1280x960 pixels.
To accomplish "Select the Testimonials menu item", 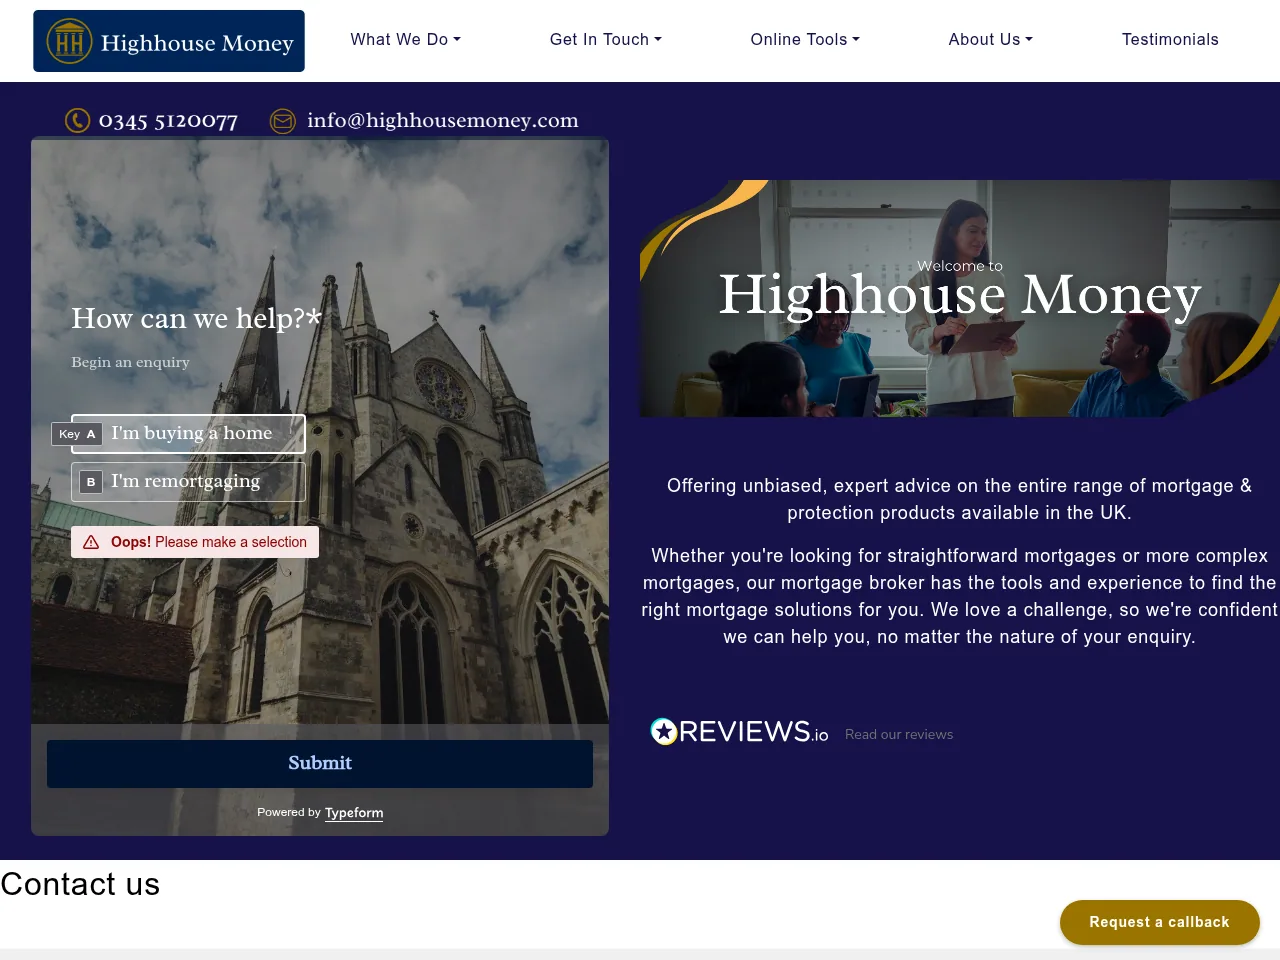I will [1170, 39].
